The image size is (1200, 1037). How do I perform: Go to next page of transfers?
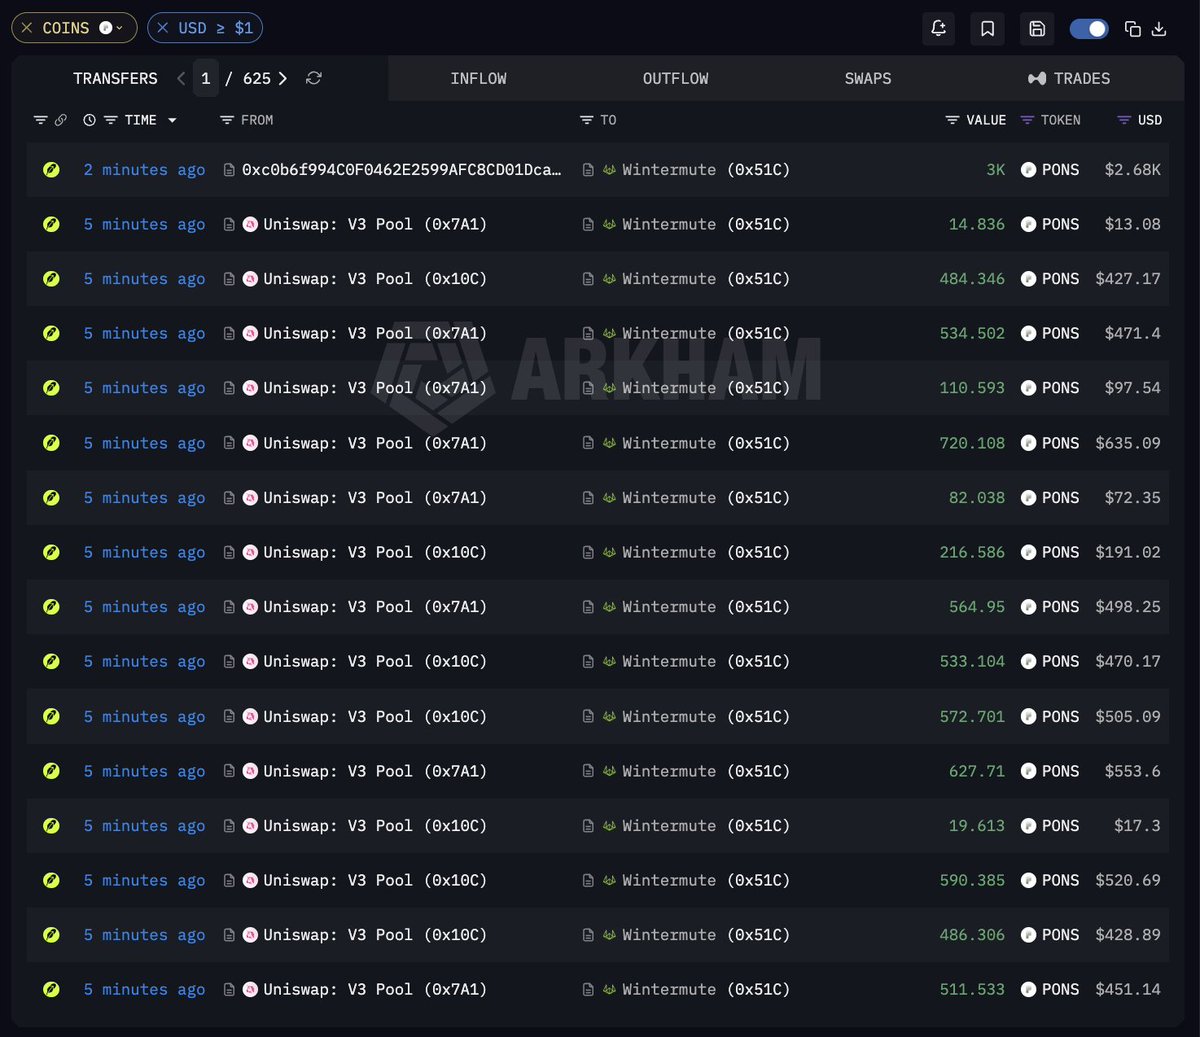pos(283,78)
